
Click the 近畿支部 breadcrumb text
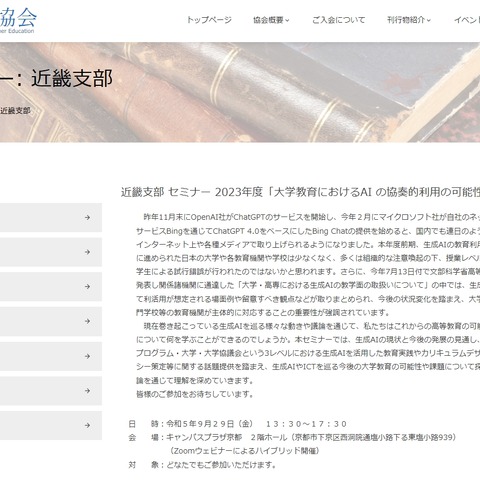tap(15, 110)
